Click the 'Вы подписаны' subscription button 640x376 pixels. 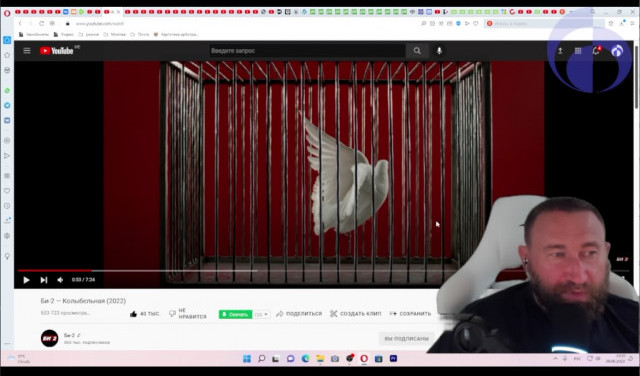(407, 338)
